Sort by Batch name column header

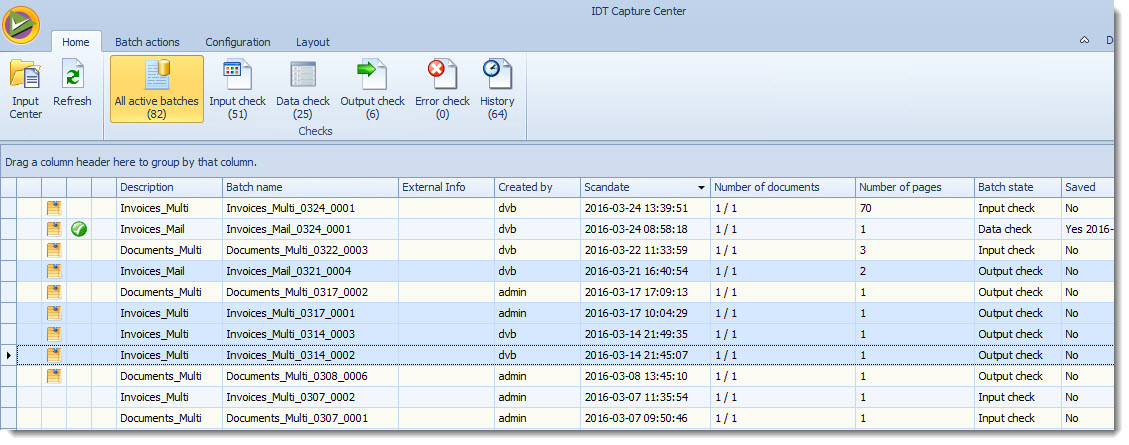click(310, 187)
